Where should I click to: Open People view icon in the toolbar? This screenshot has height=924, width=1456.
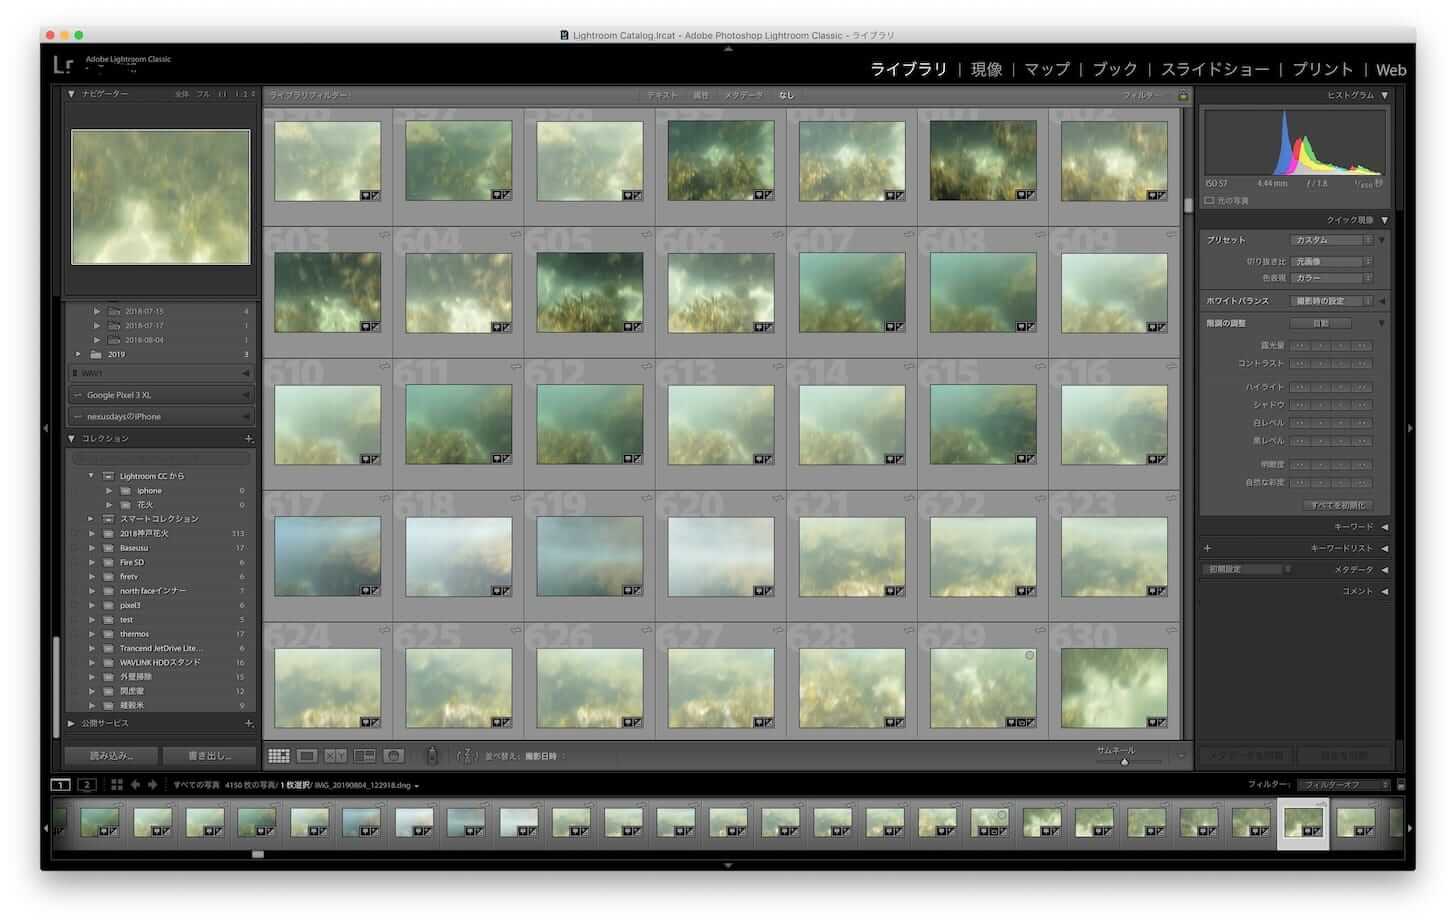pos(394,756)
